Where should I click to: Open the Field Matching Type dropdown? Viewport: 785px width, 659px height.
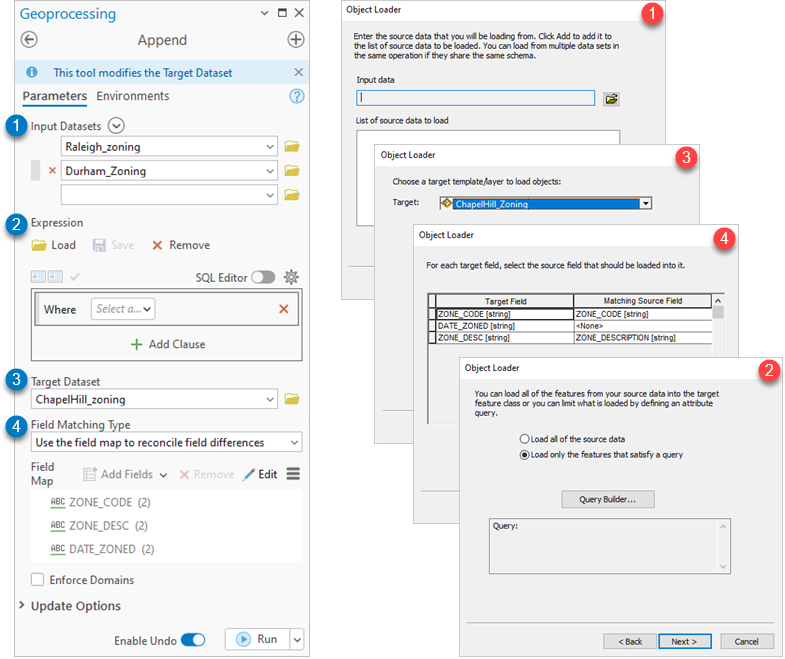coord(294,443)
